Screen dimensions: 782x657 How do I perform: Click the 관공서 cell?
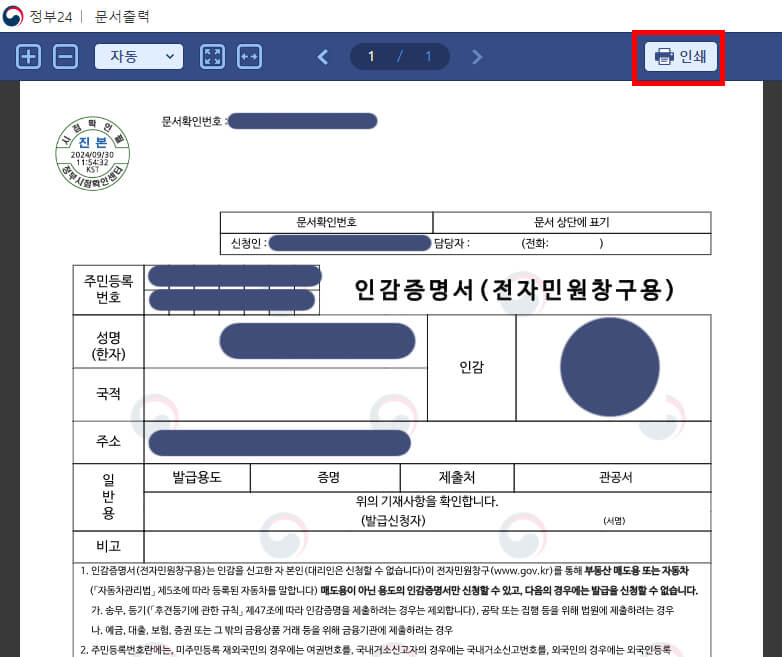[615, 477]
